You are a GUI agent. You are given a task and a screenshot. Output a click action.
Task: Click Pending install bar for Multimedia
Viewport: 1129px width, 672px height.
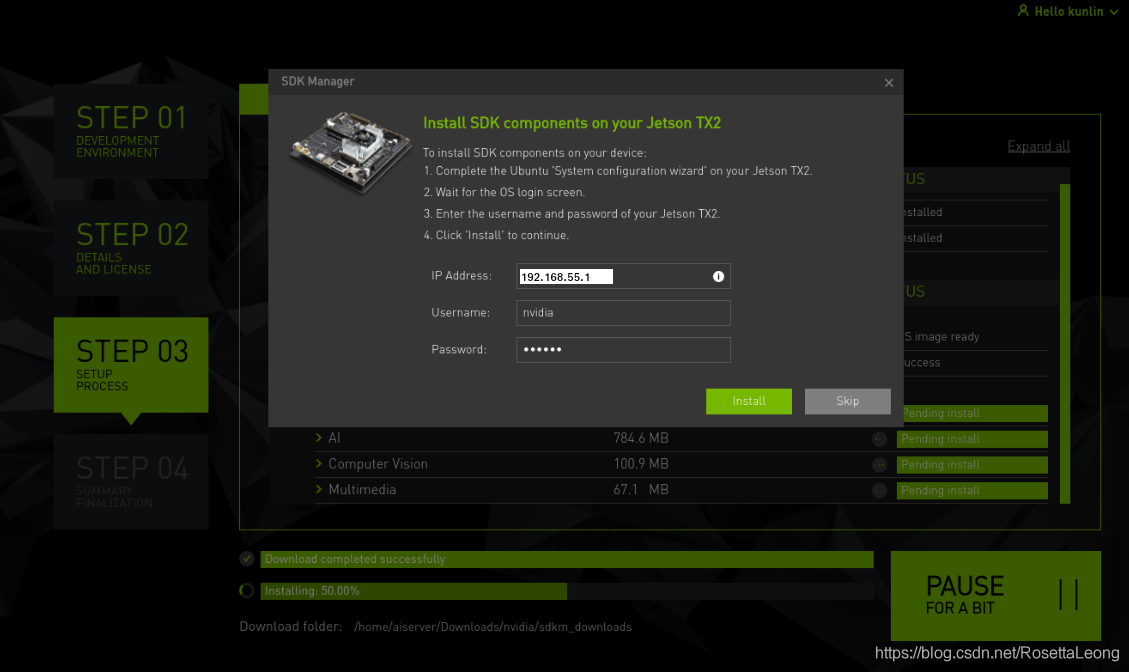tap(972, 490)
